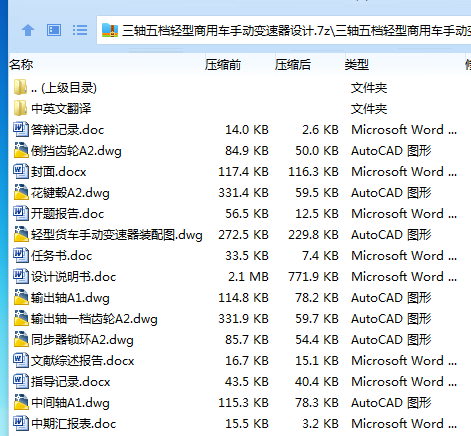The width and height of the screenshot is (471, 436).
Task: Click AutoCAD 图形 type of 中间轴A1.dwg
Action: click(391, 403)
